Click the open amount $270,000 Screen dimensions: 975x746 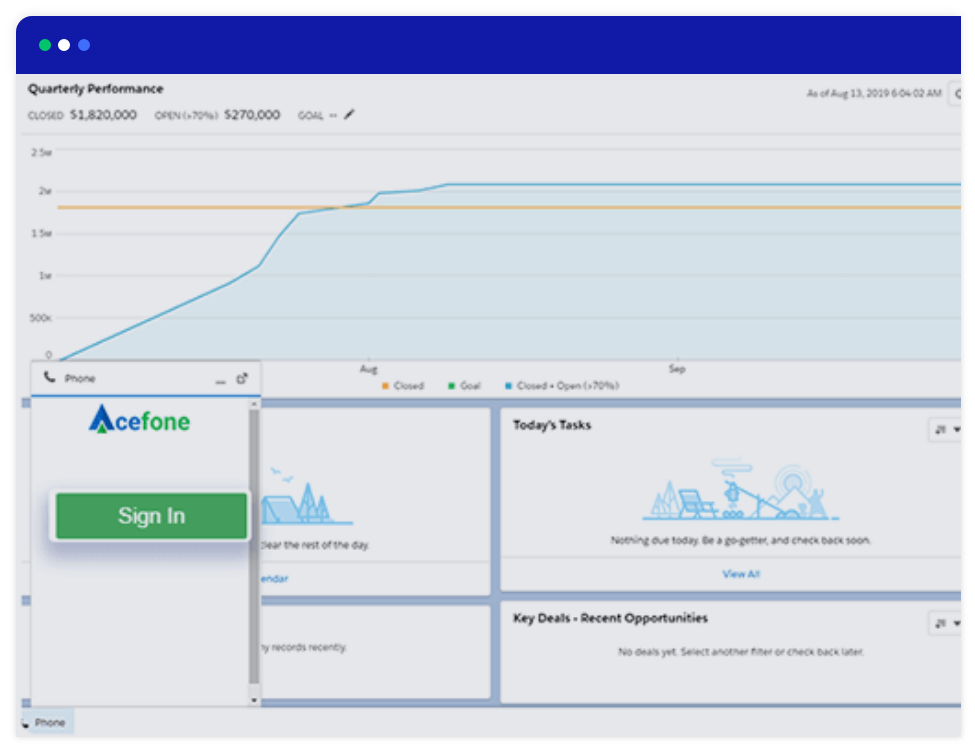click(x=252, y=114)
